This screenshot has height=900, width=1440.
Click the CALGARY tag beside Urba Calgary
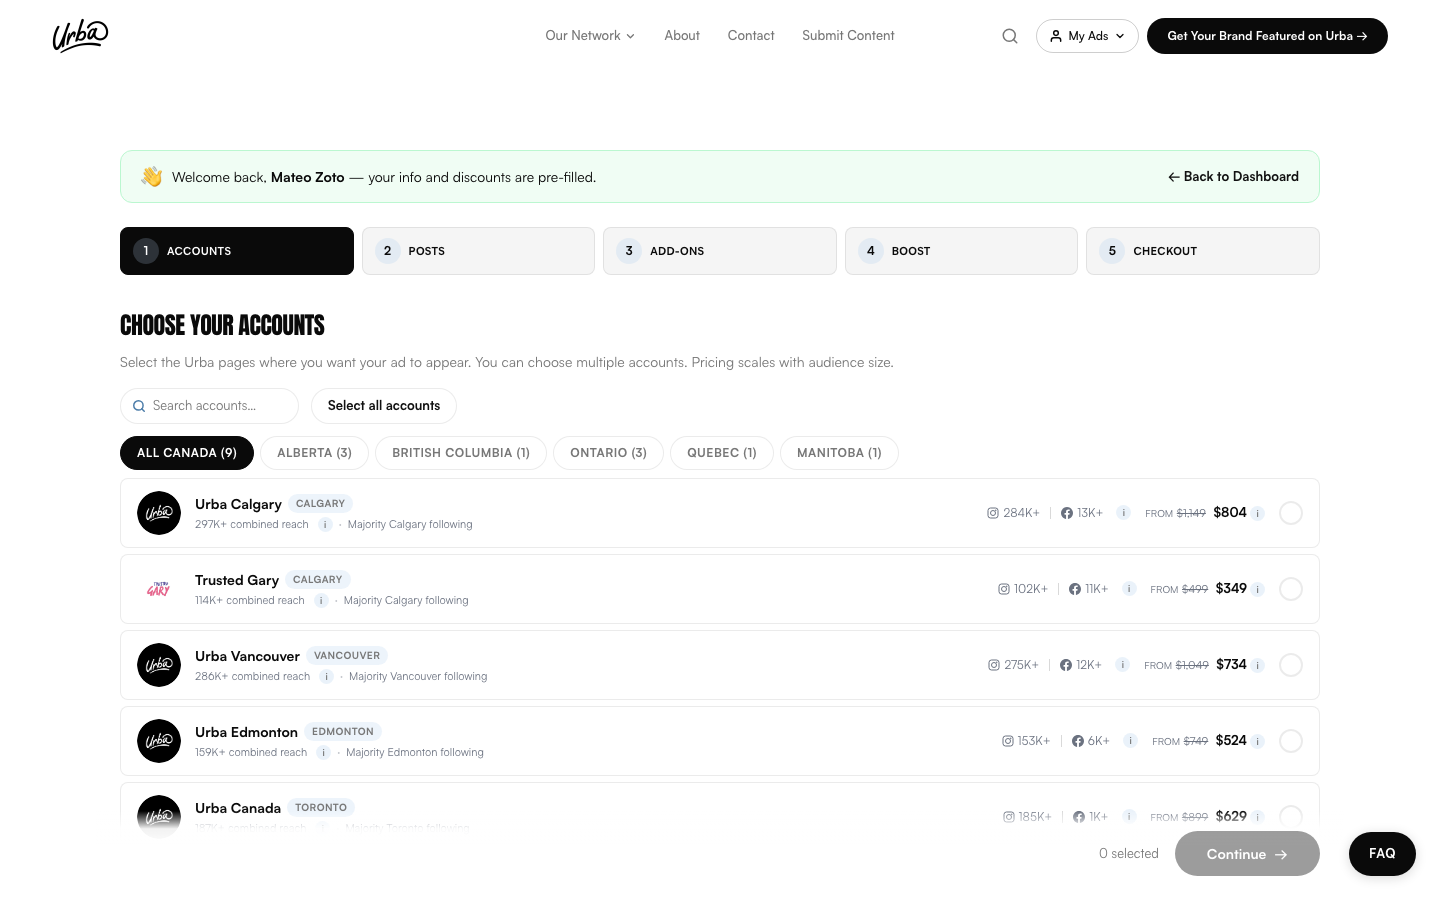click(x=320, y=504)
